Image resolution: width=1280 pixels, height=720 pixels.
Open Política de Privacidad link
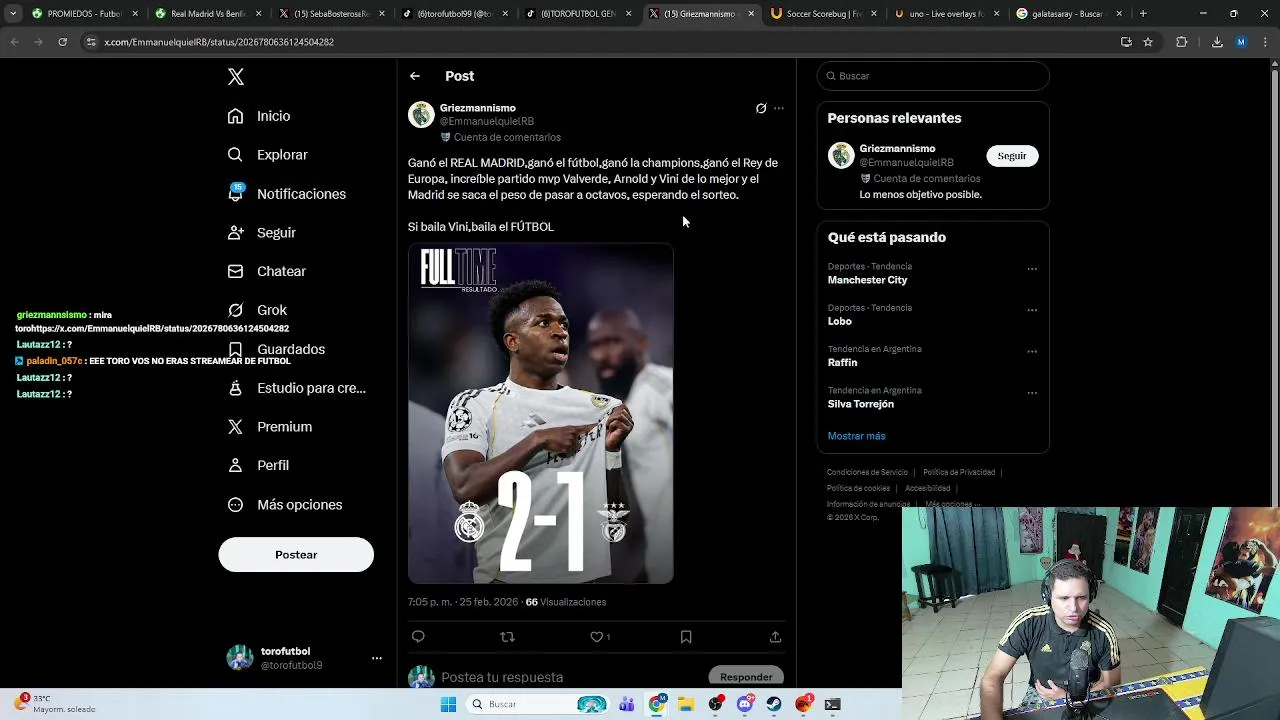point(959,472)
